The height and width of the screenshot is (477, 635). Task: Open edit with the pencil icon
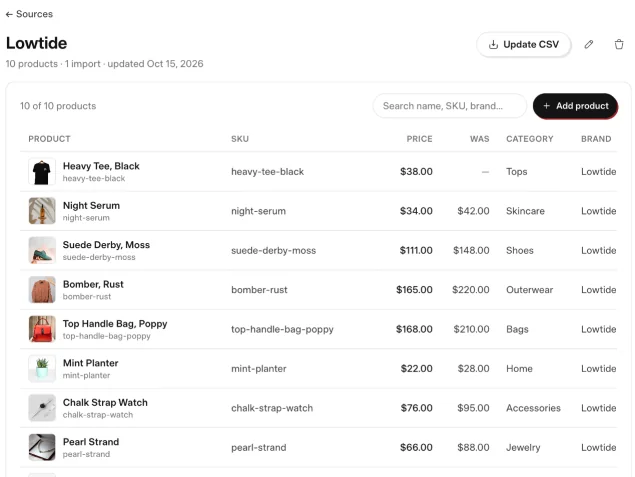(x=589, y=45)
